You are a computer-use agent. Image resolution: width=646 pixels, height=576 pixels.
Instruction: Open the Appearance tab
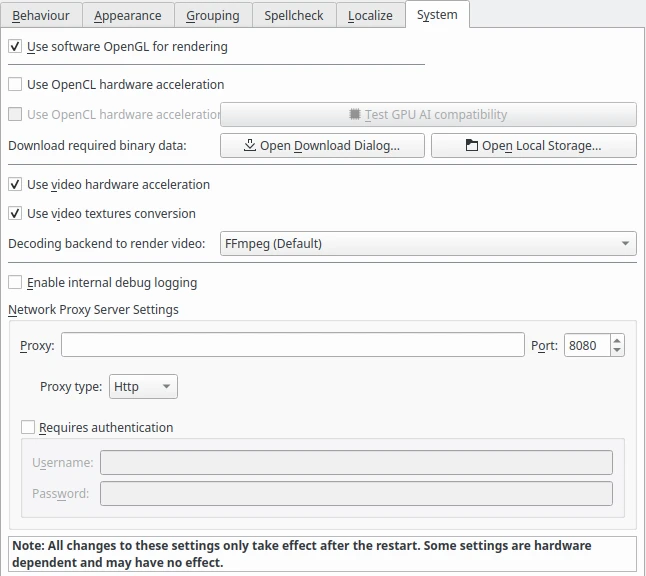[x=128, y=16]
